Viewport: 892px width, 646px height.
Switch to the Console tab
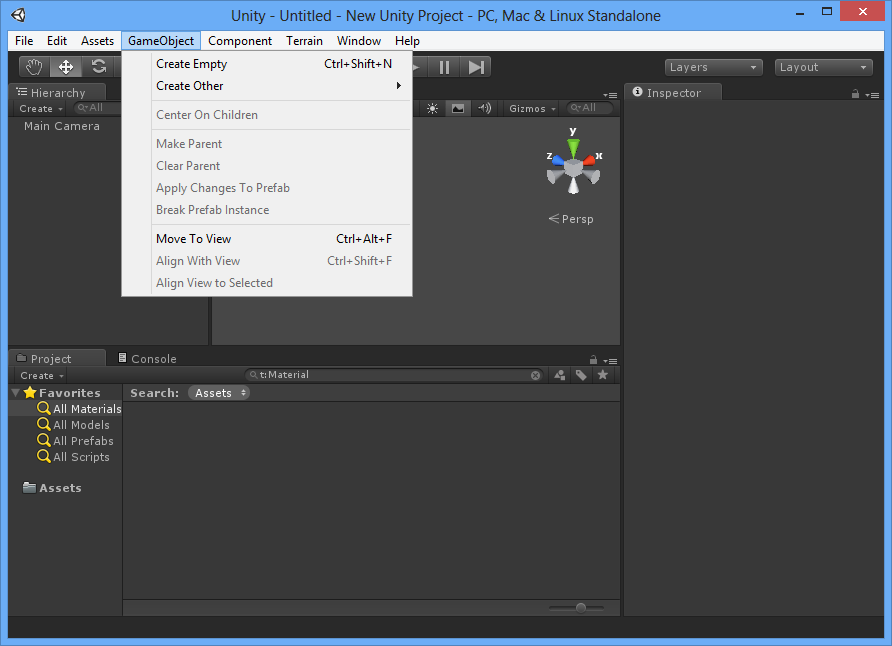(x=147, y=359)
